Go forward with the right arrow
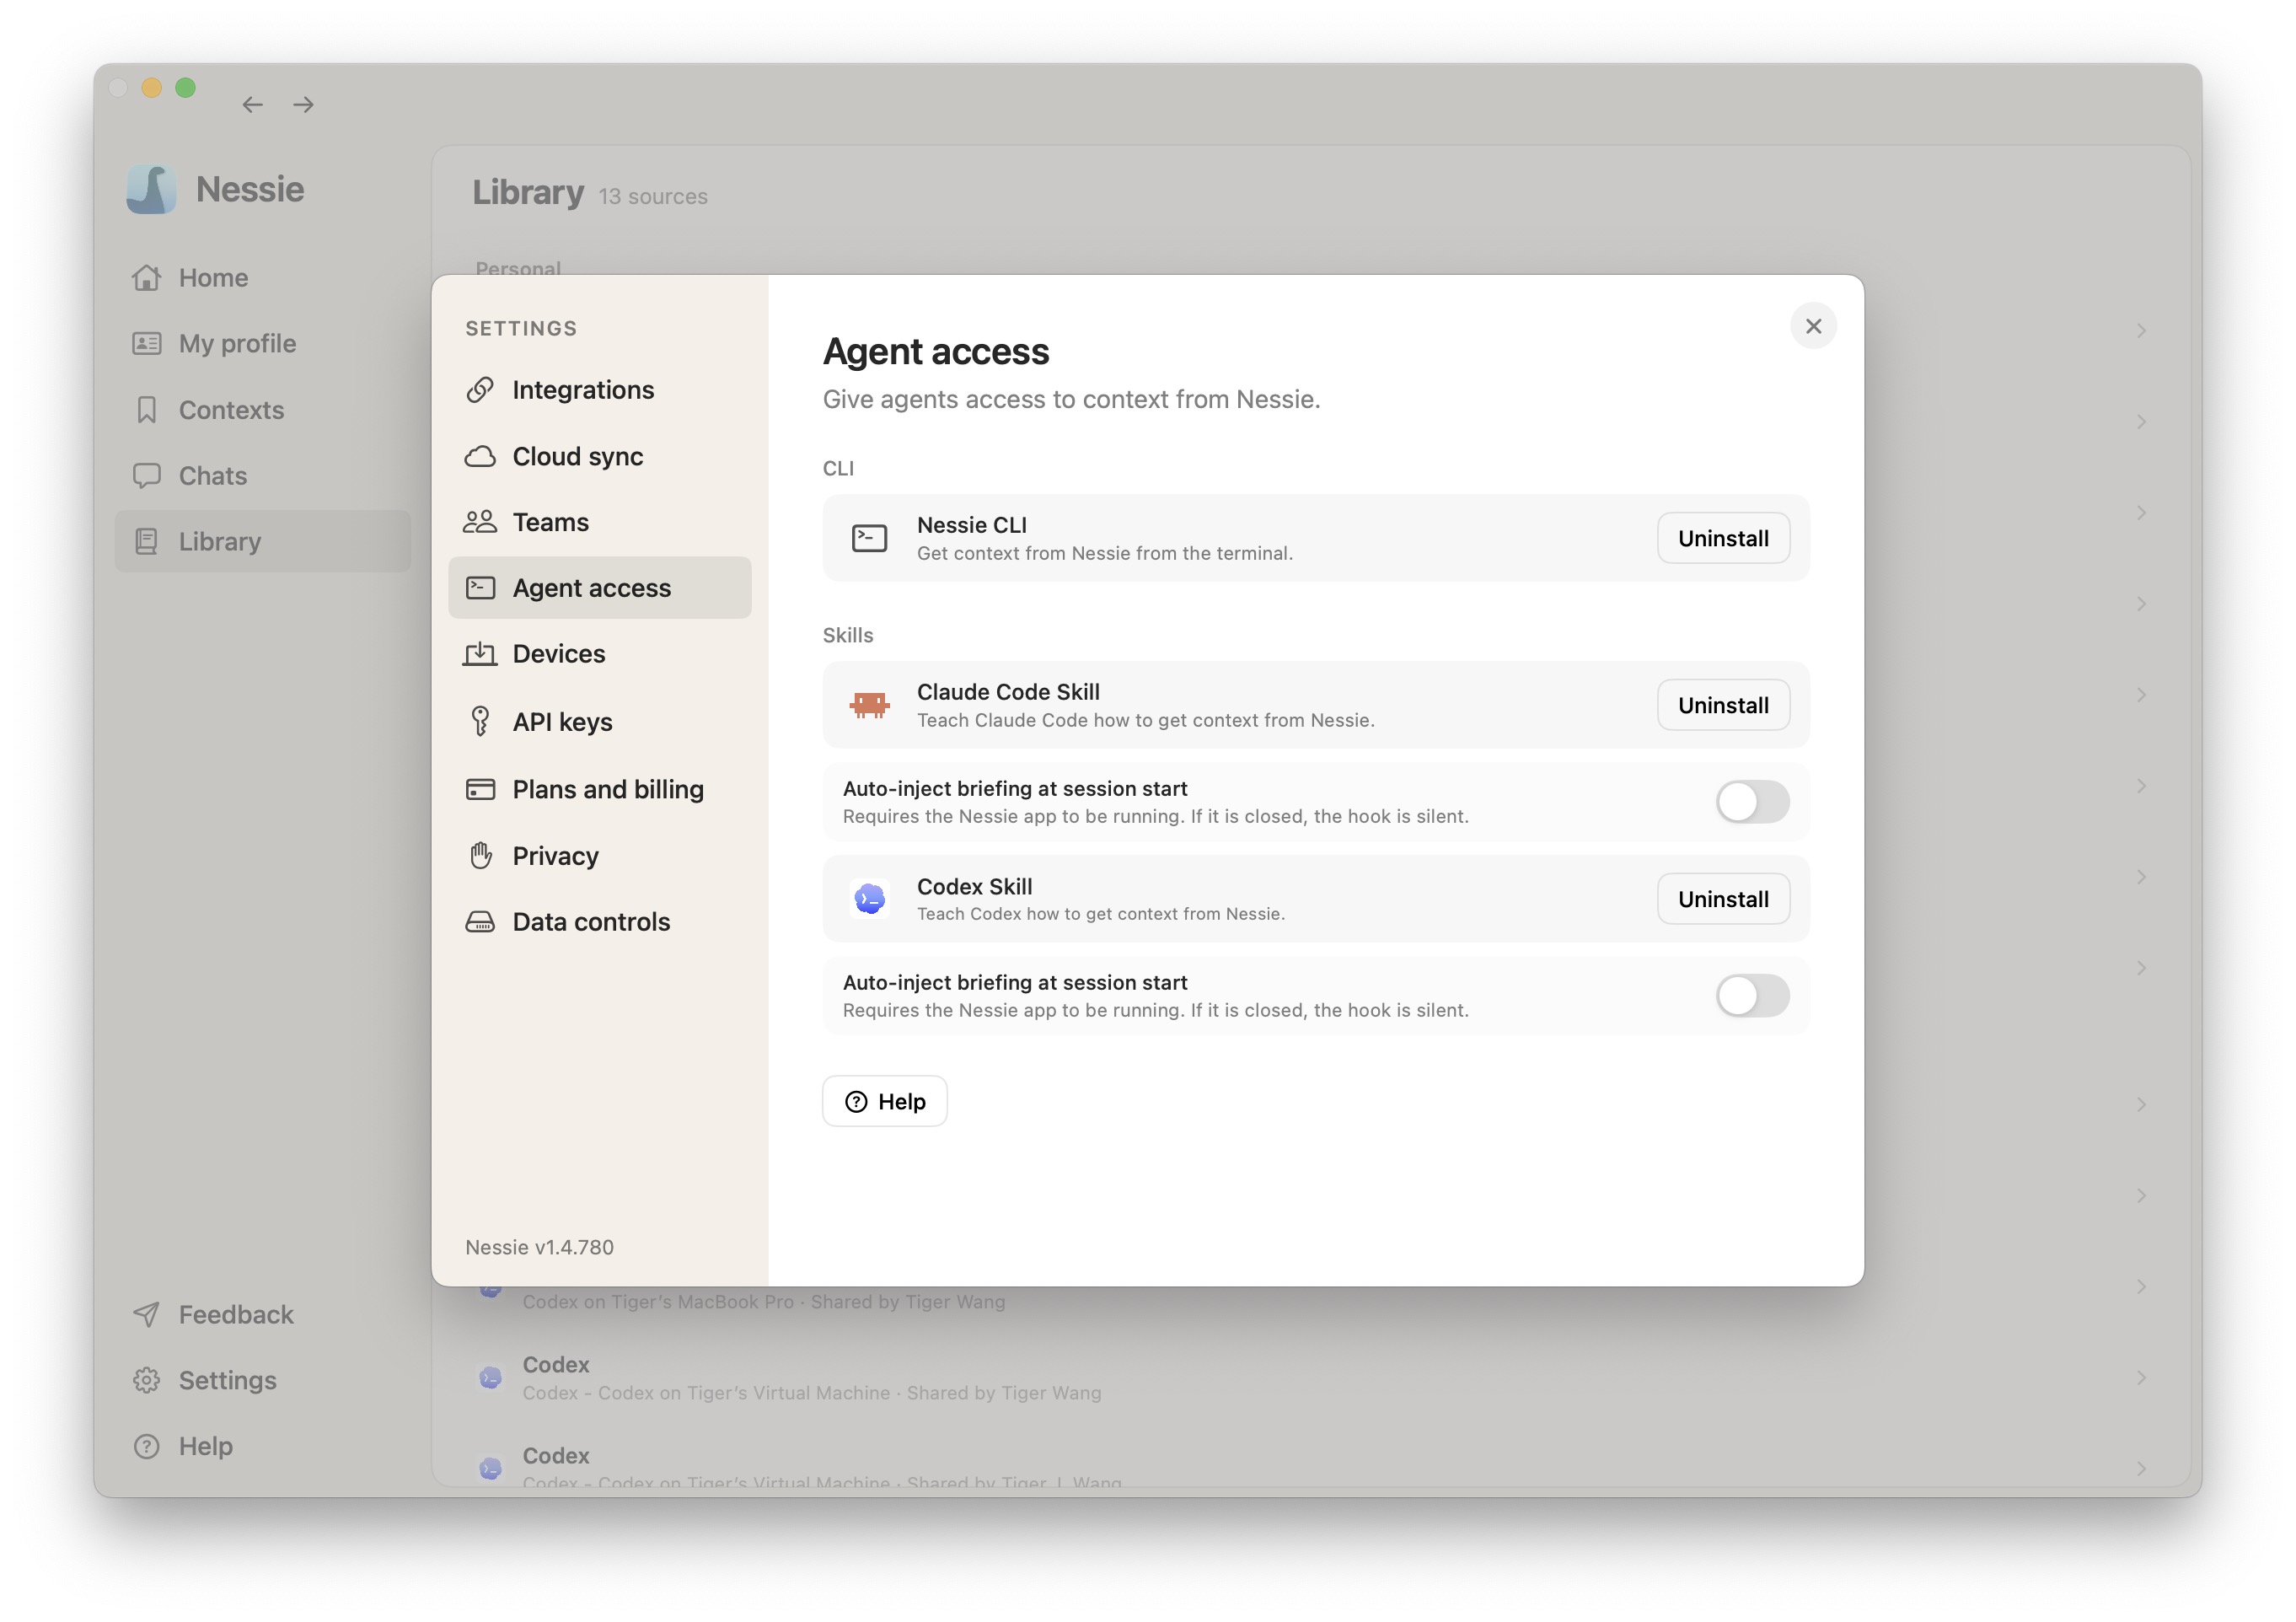 tap(304, 105)
